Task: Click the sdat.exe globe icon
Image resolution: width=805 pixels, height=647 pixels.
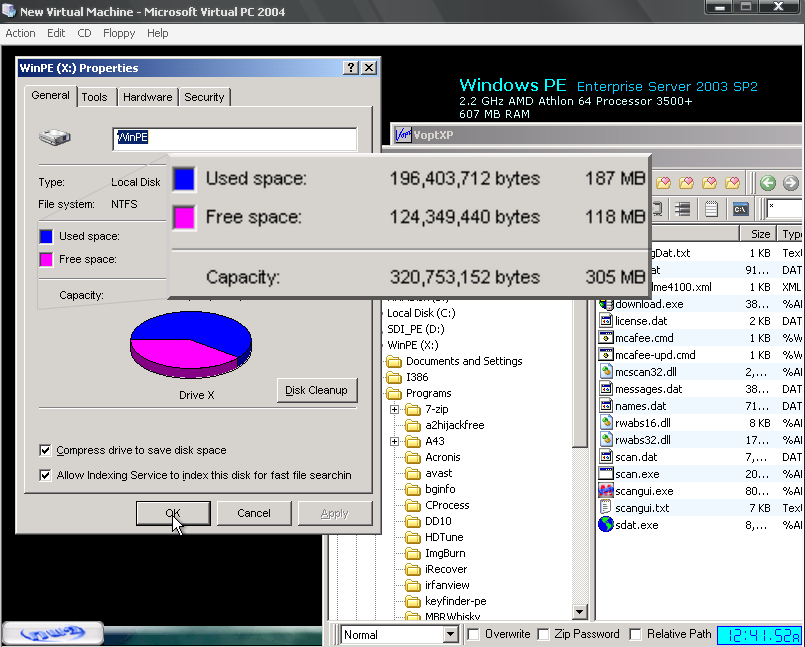Action: pyautogui.click(x=606, y=525)
